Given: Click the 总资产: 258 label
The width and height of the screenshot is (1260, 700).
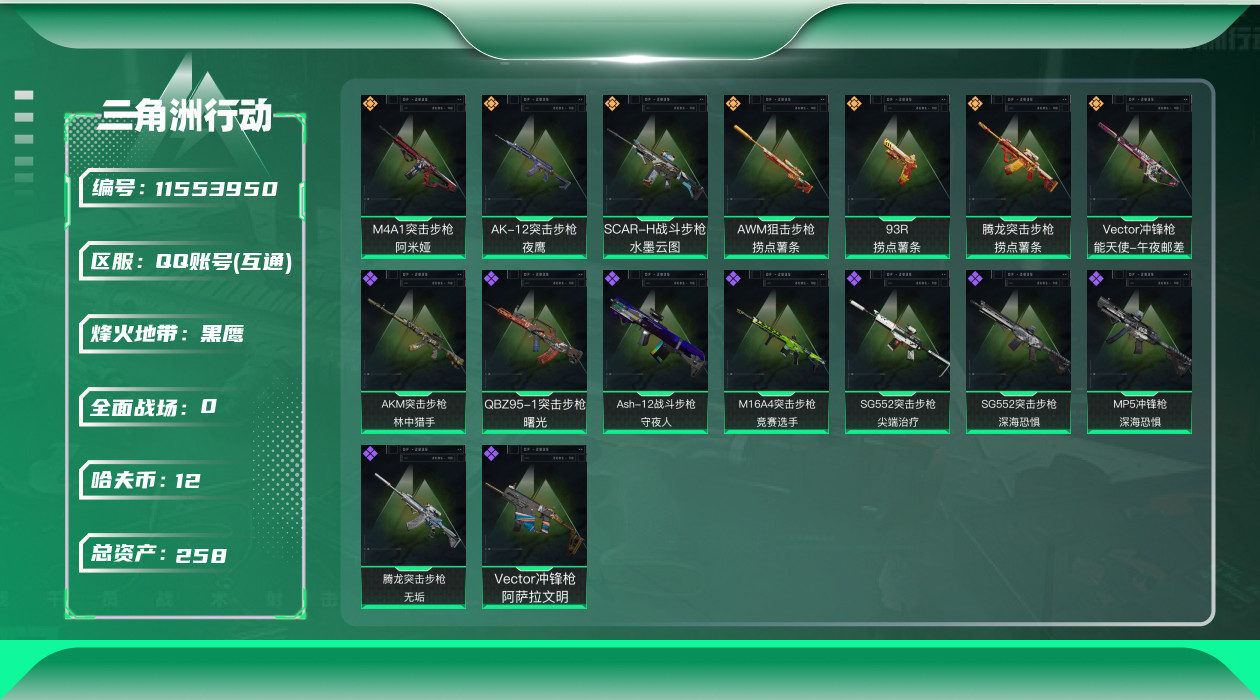Looking at the screenshot, I should (x=160, y=554).
